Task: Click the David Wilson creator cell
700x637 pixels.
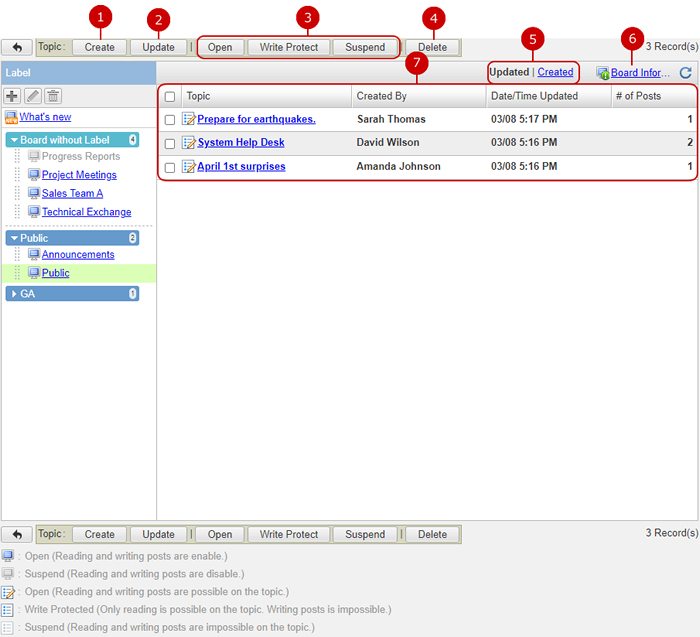Action: 388,142
